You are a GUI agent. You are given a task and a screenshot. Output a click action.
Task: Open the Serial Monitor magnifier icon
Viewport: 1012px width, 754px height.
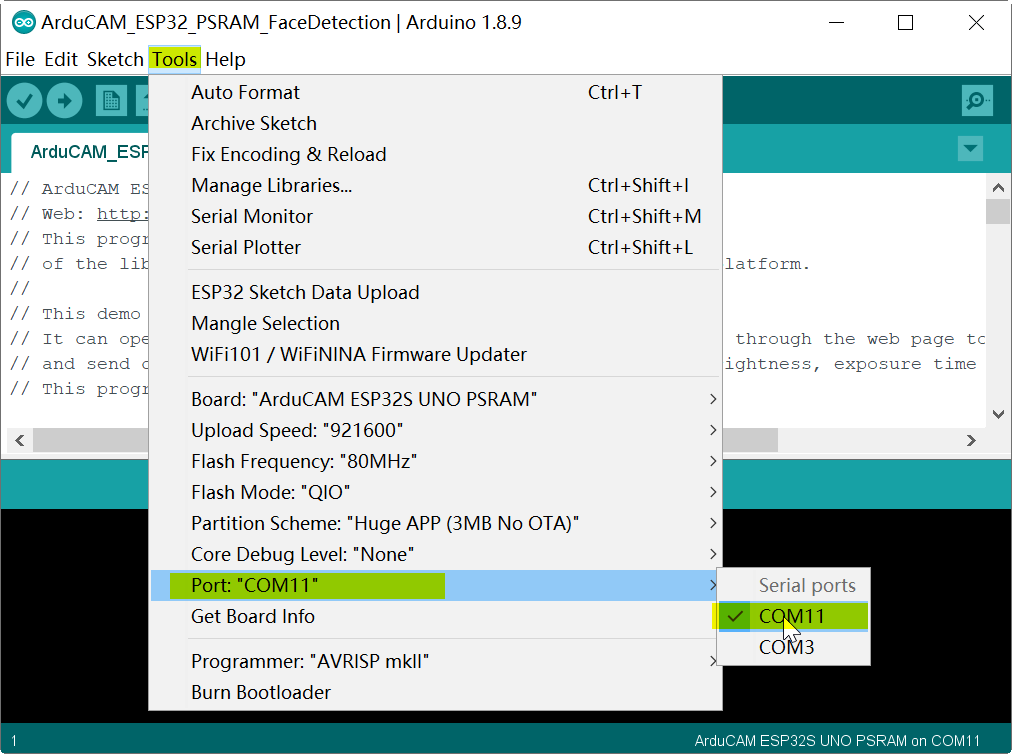[977, 101]
